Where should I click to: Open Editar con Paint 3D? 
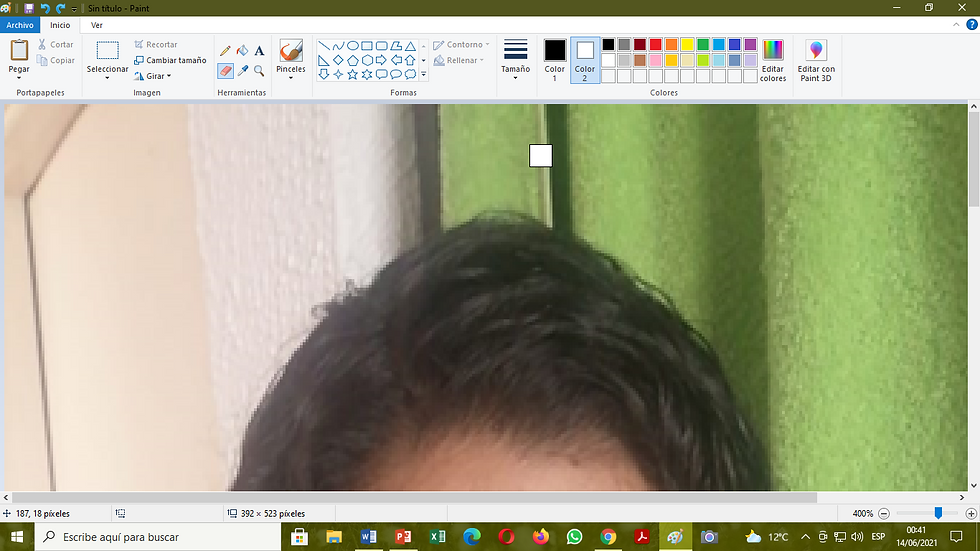(816, 61)
